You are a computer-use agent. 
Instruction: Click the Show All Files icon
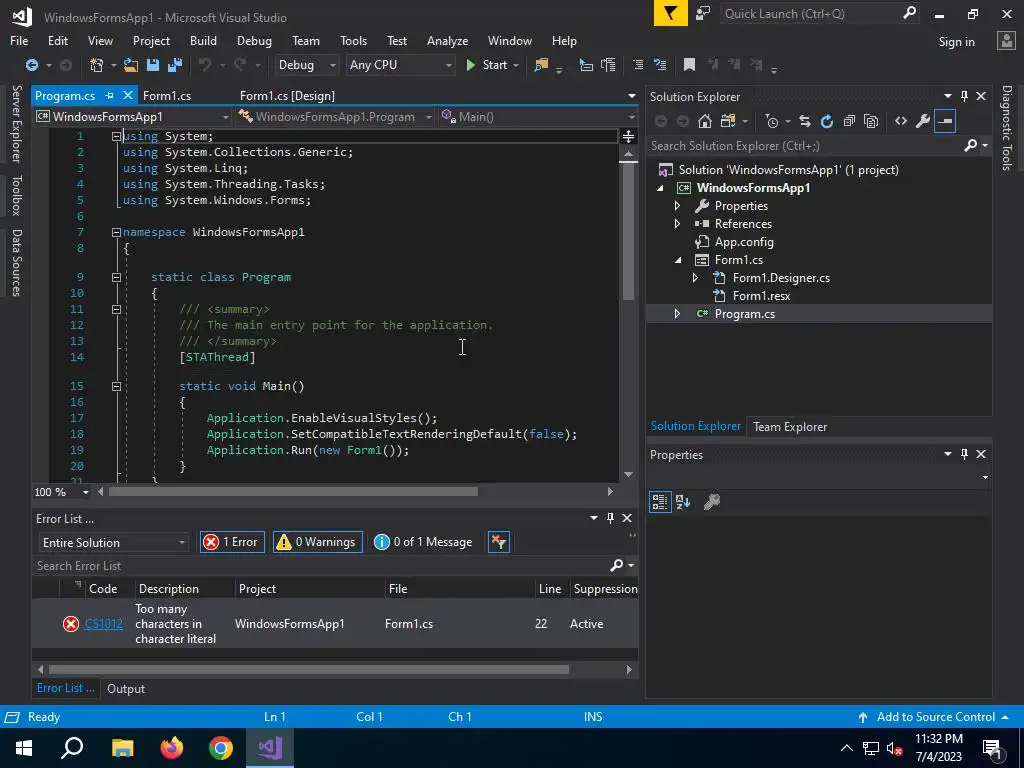(871, 121)
